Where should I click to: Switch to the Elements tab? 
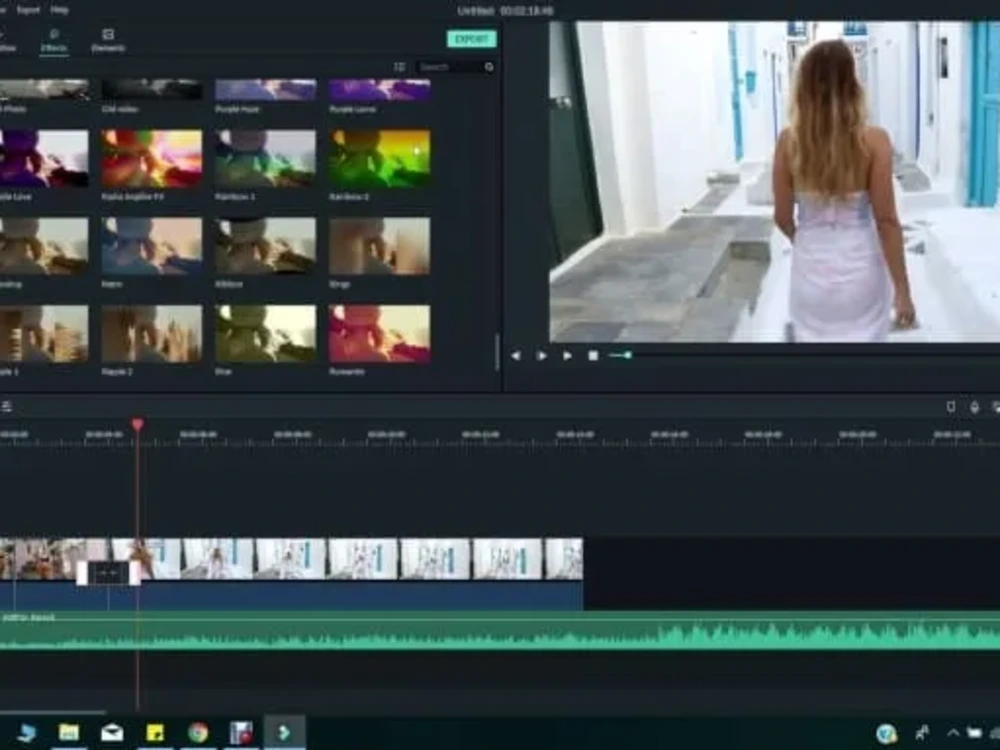coord(108,41)
